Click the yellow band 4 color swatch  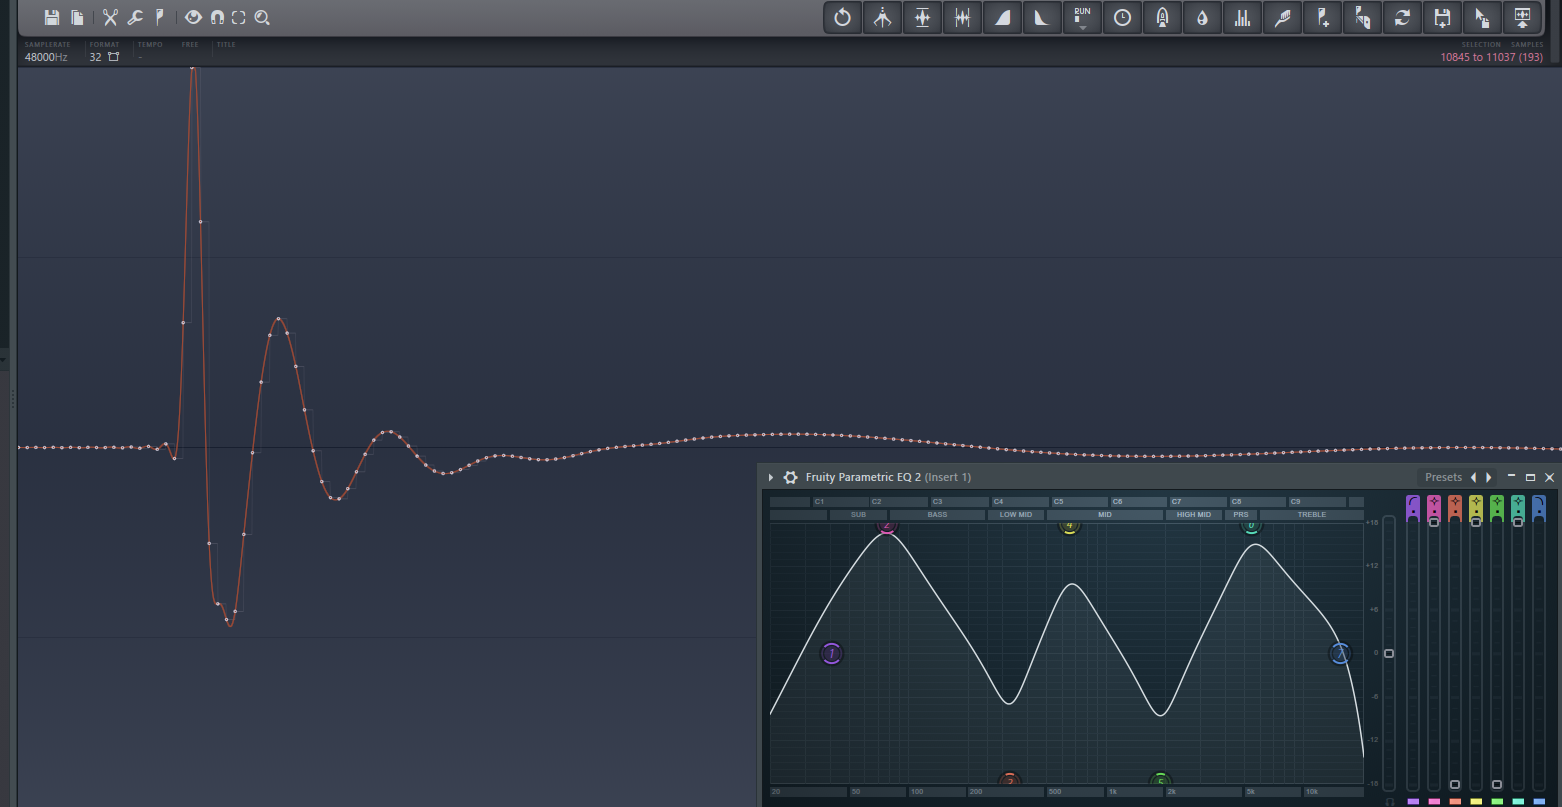tap(1476, 802)
